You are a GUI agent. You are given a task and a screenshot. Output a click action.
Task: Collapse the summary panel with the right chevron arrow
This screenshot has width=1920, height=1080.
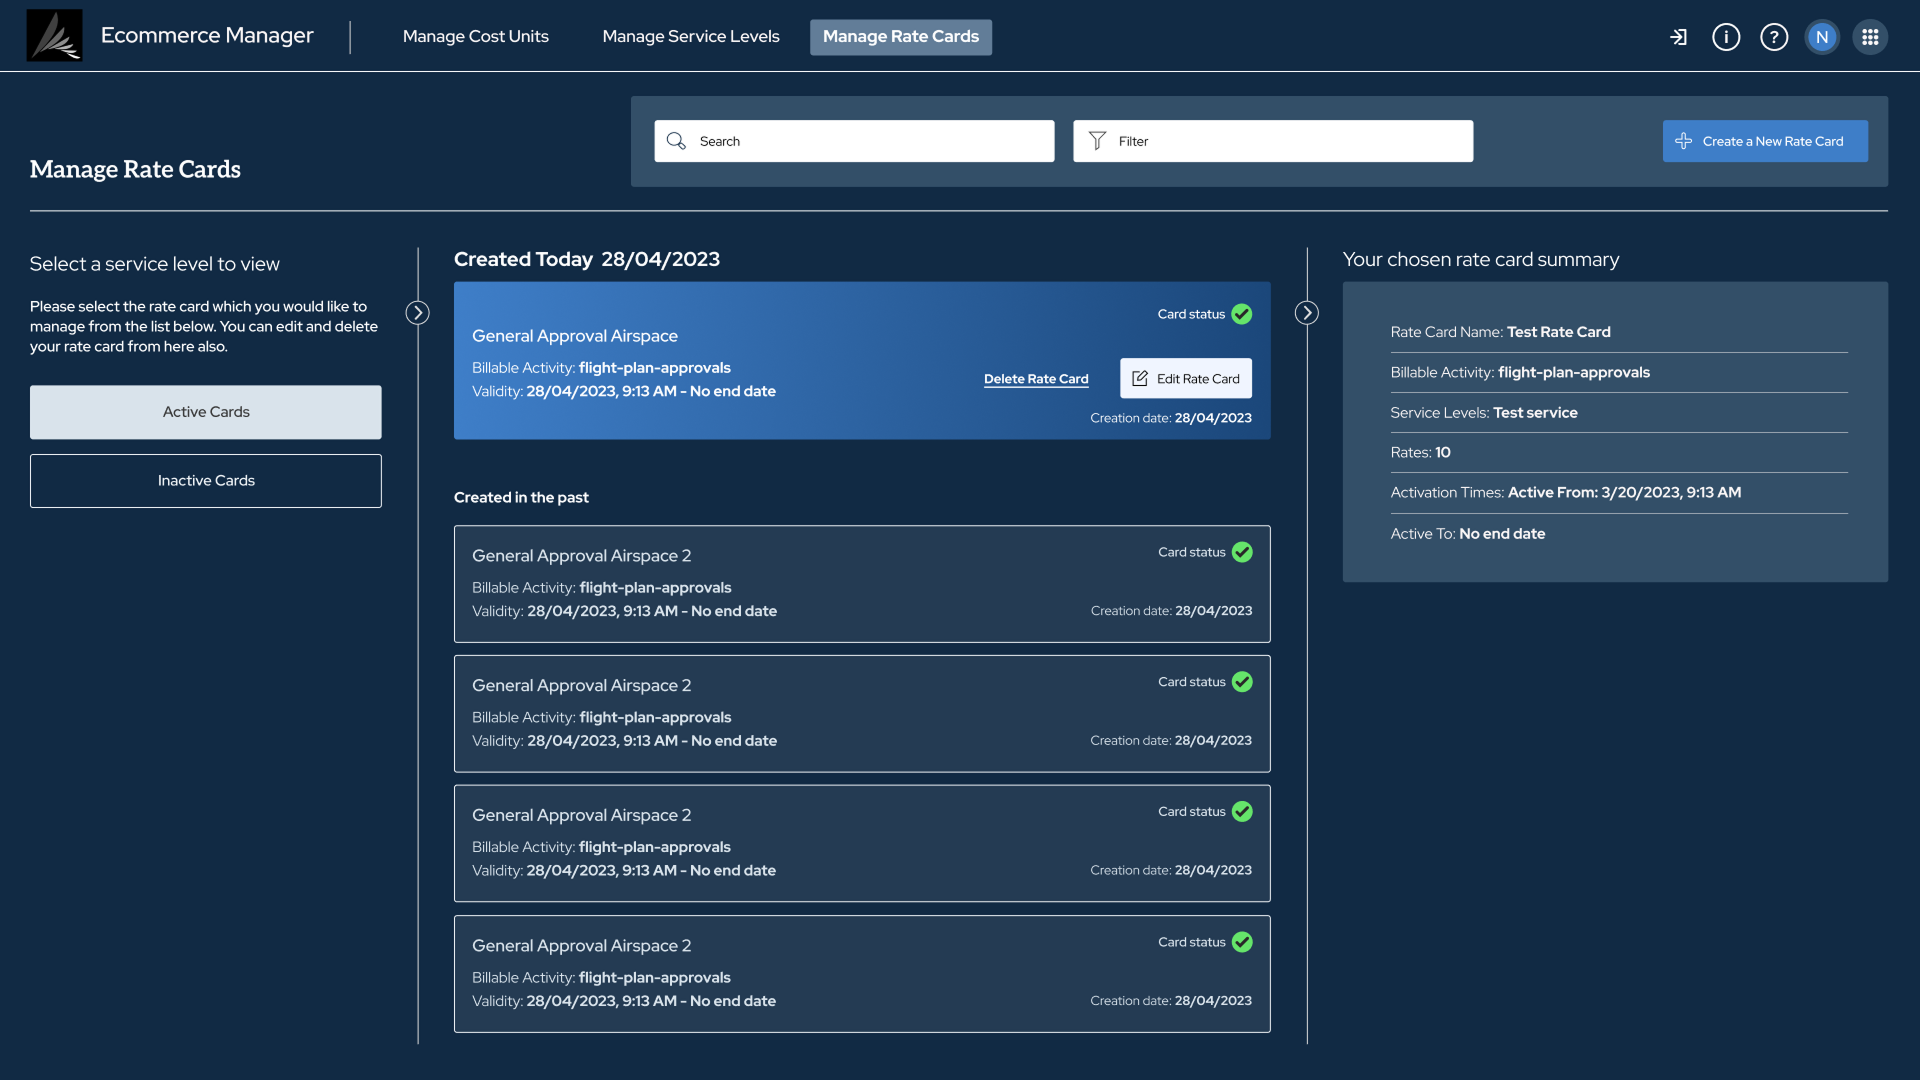1306,313
